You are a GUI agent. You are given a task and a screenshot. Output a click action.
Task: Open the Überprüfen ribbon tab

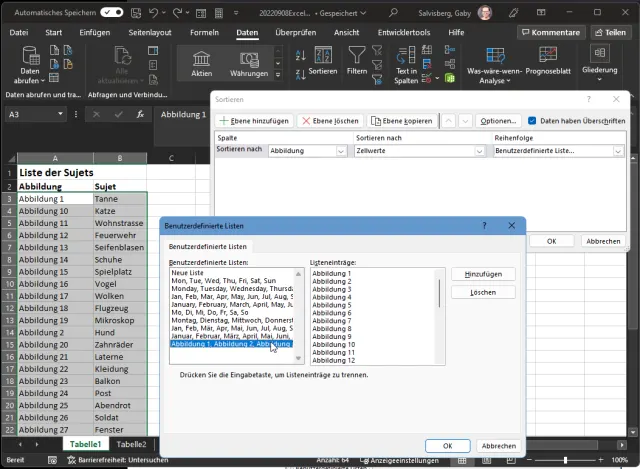295,32
